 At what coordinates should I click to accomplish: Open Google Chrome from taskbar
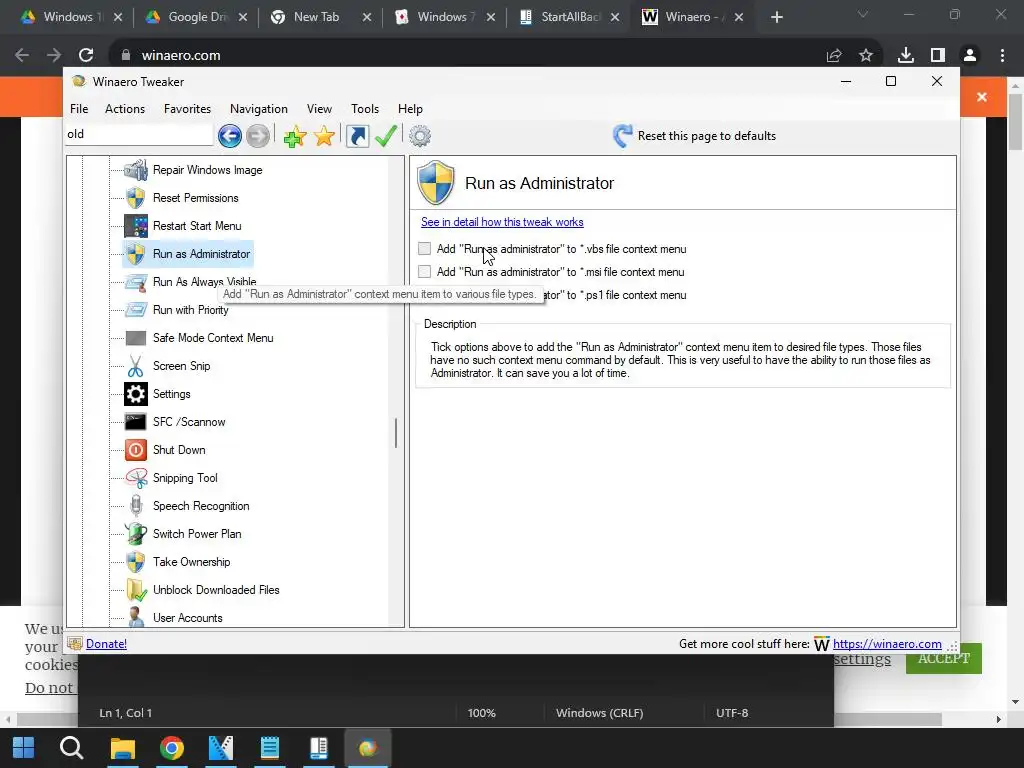click(x=172, y=748)
